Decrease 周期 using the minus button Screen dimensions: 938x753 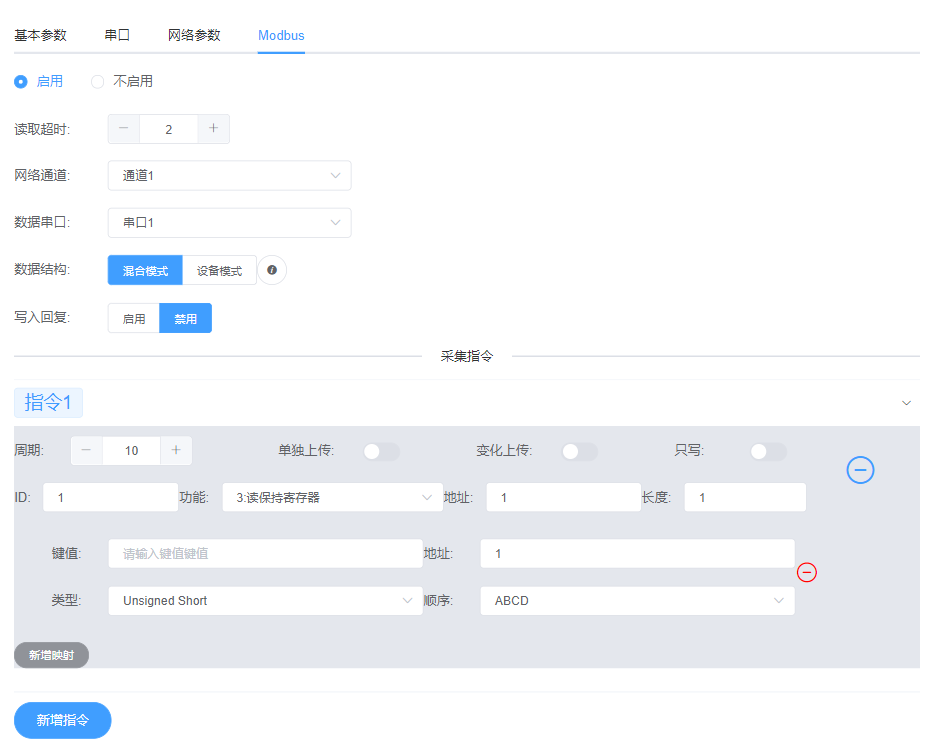(86, 451)
